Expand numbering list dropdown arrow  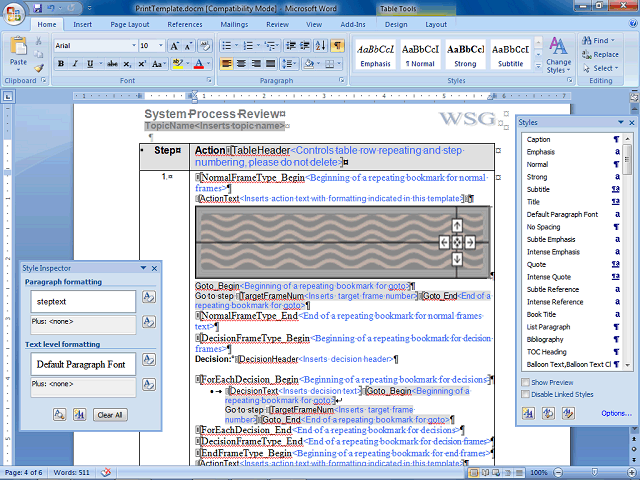(x=258, y=46)
